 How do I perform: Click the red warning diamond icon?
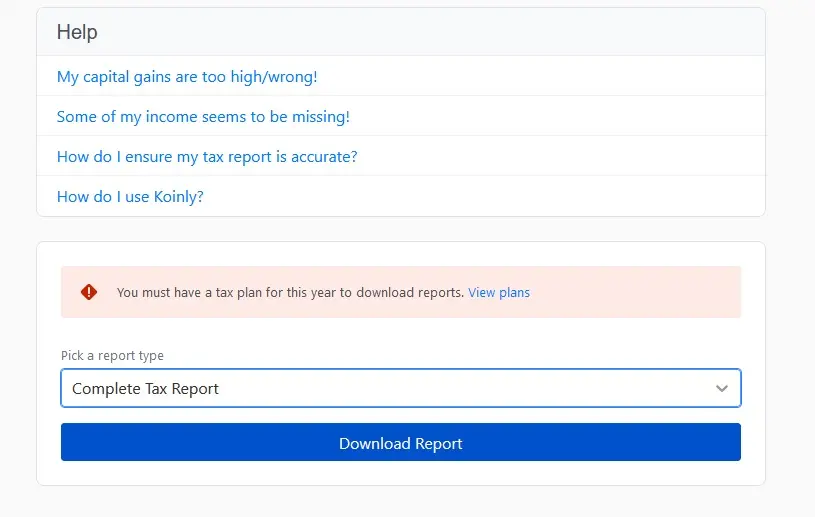(x=89, y=292)
